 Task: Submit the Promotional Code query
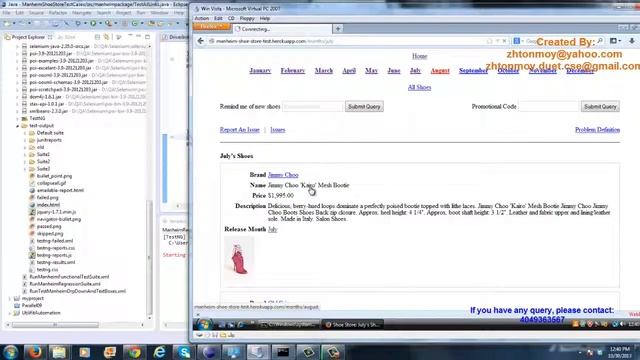click(x=600, y=107)
